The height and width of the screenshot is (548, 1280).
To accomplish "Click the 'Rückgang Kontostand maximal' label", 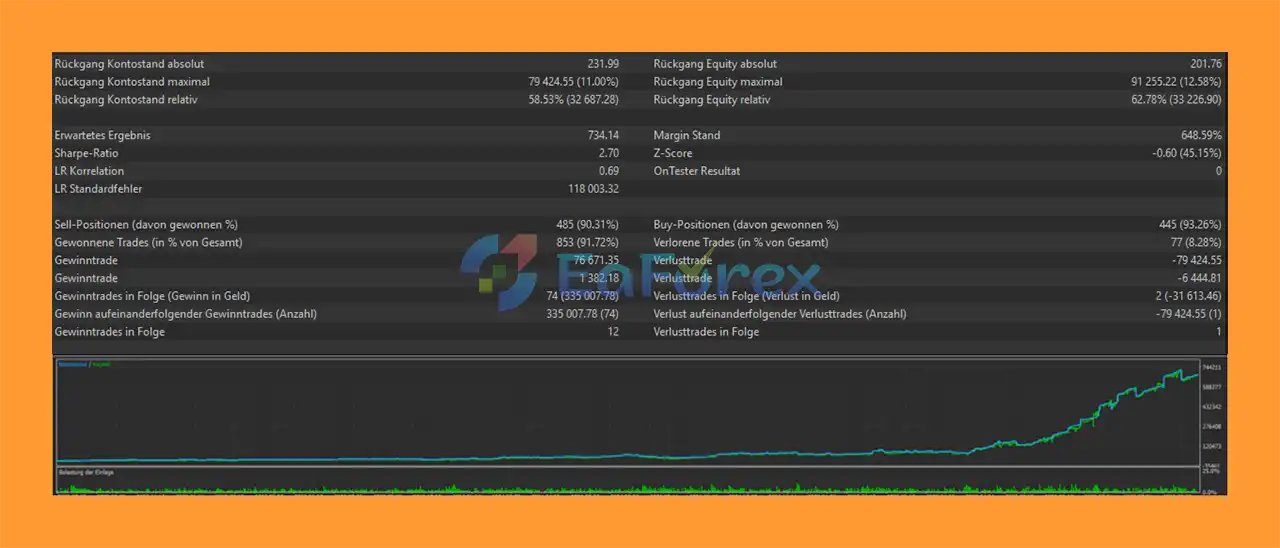I will click(132, 82).
